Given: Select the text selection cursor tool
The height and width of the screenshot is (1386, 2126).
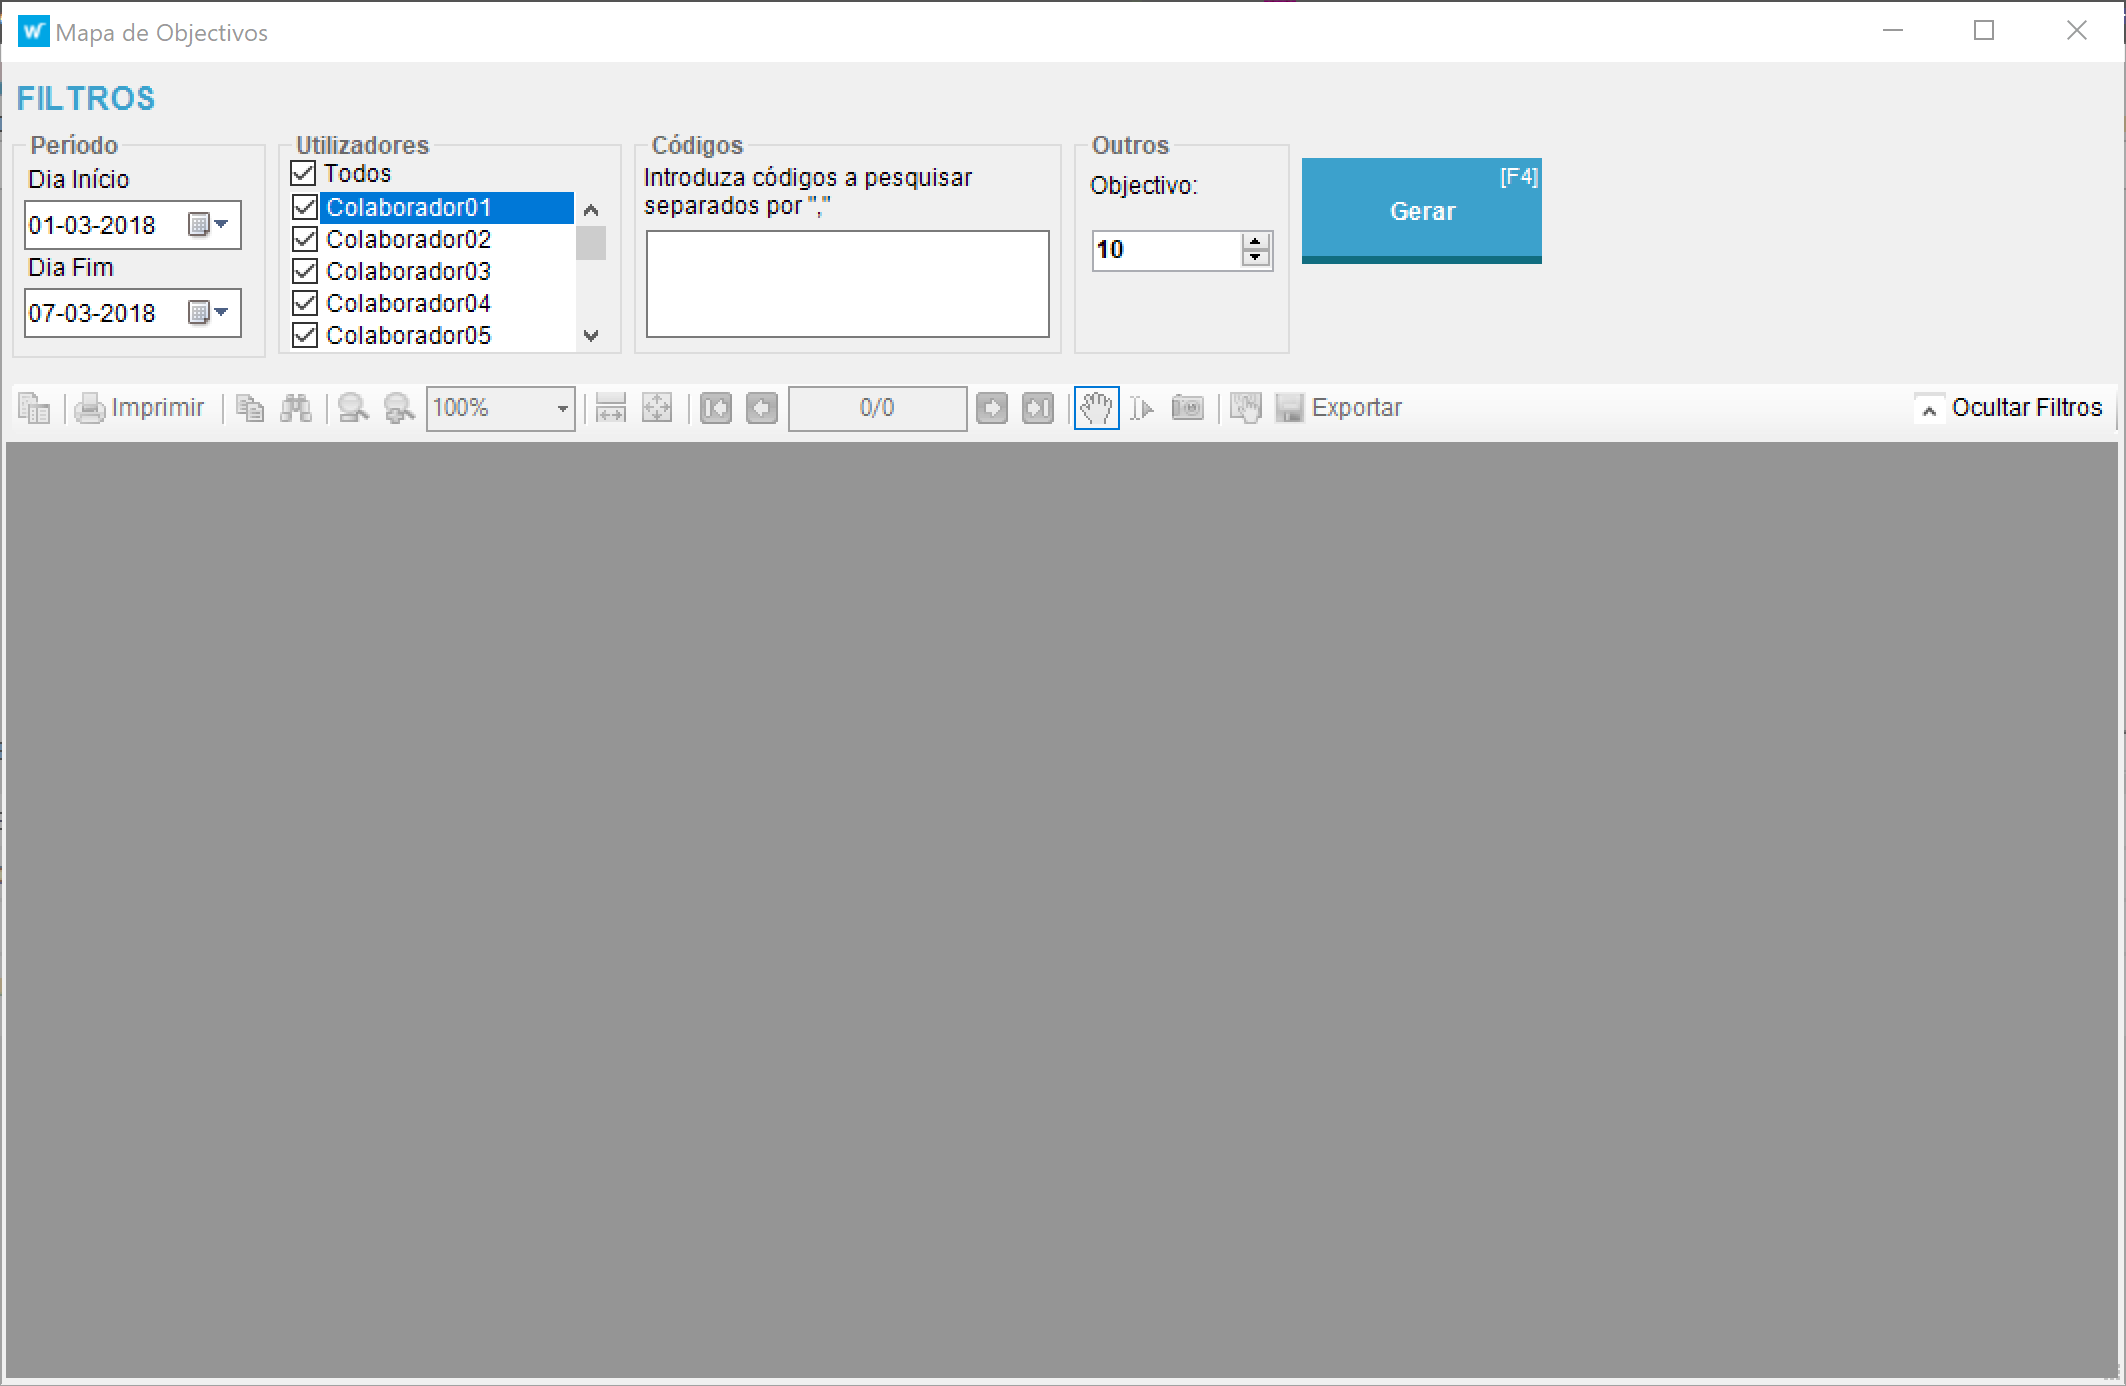Looking at the screenshot, I should pos(1141,408).
